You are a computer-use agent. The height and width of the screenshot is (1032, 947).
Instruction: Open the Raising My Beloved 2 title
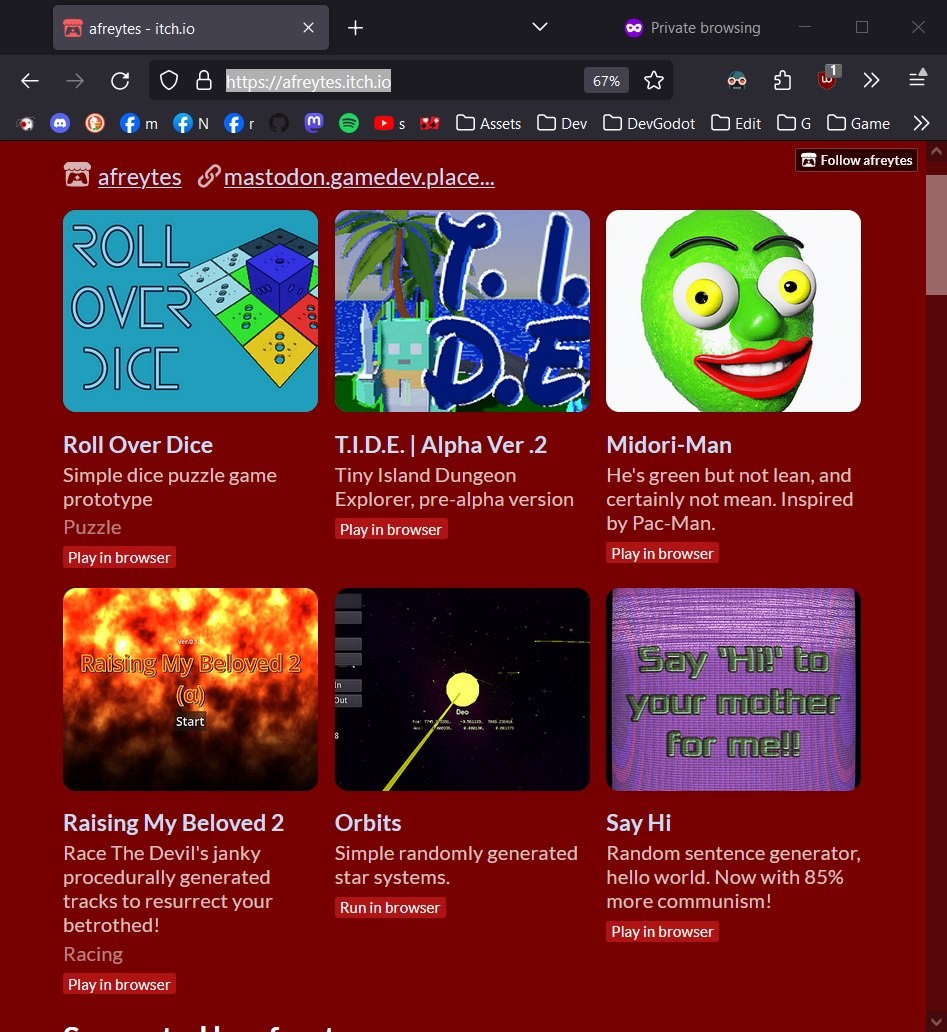(x=173, y=823)
